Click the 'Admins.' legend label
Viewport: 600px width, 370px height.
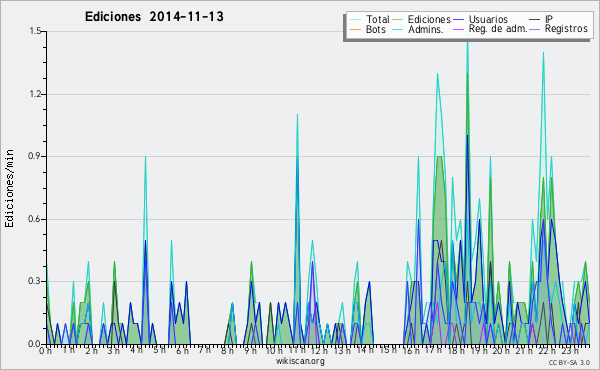point(426,29)
